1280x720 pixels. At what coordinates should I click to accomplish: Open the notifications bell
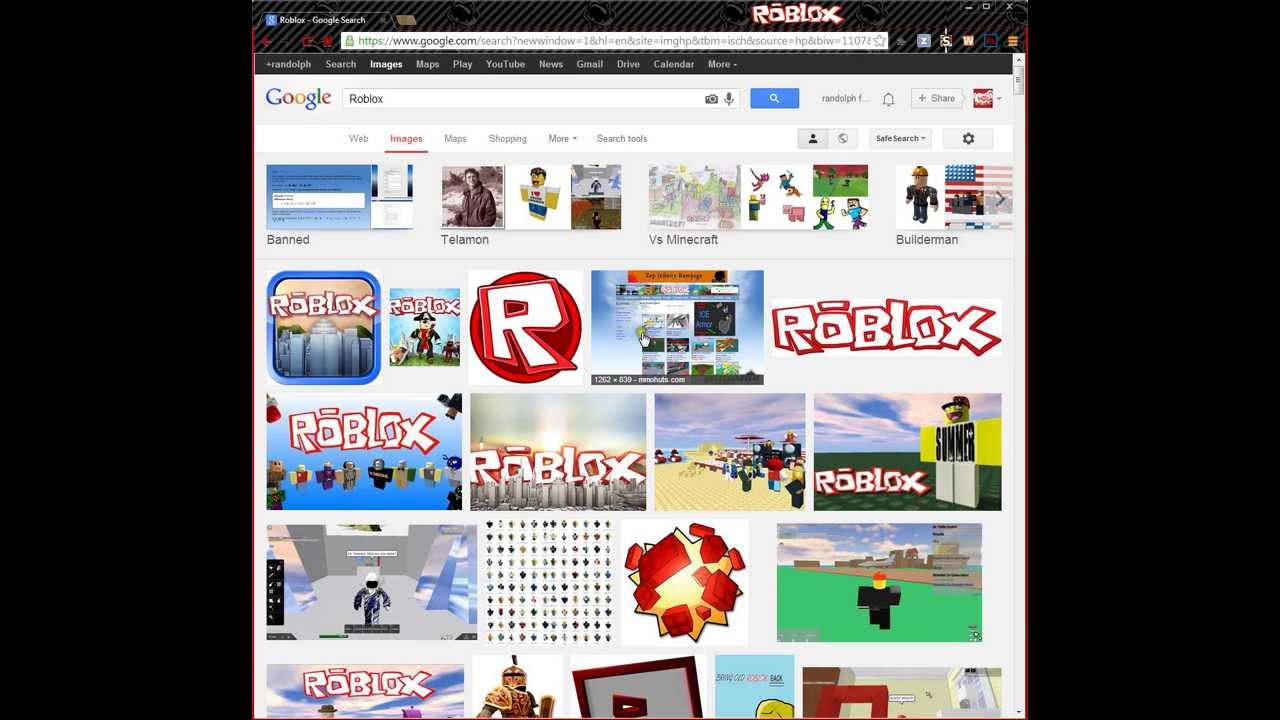(888, 99)
